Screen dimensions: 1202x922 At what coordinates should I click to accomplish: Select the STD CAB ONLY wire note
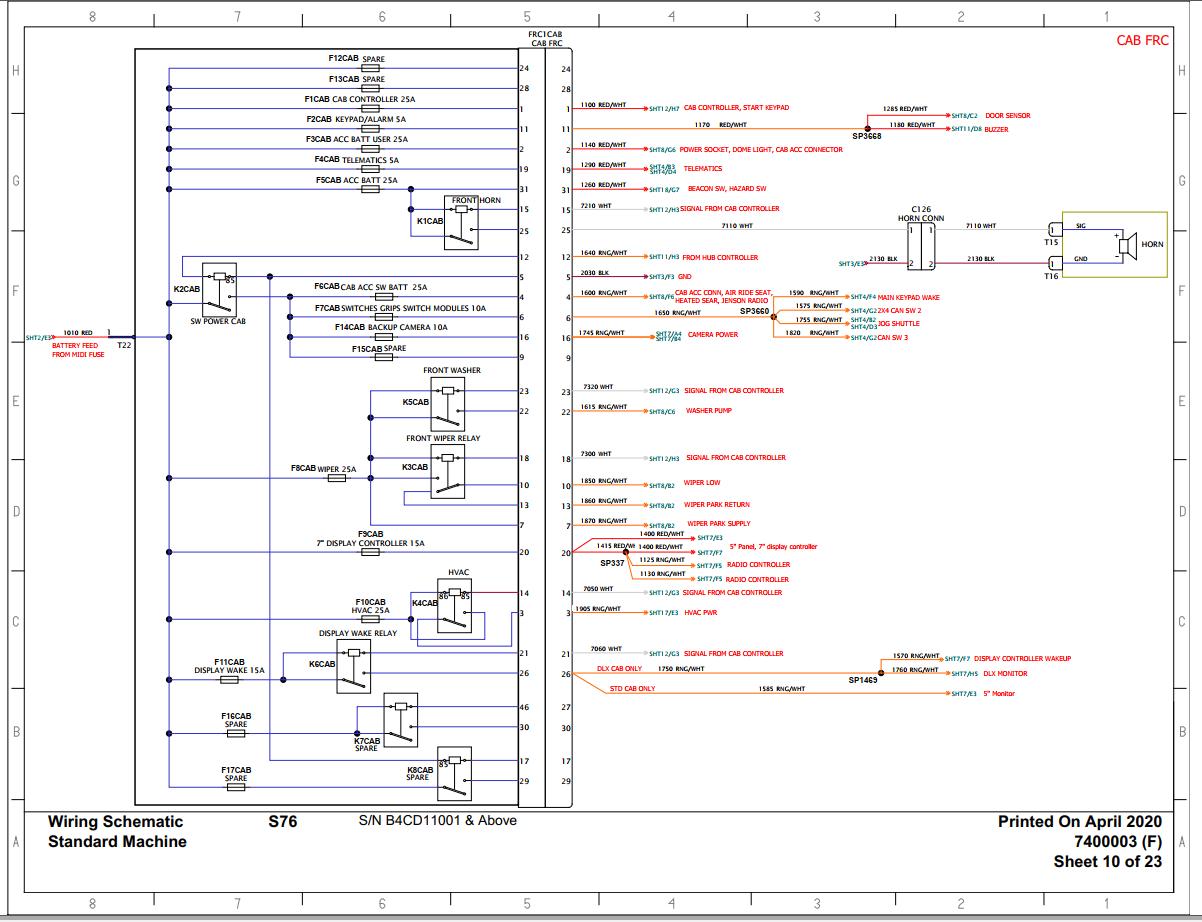(633, 689)
